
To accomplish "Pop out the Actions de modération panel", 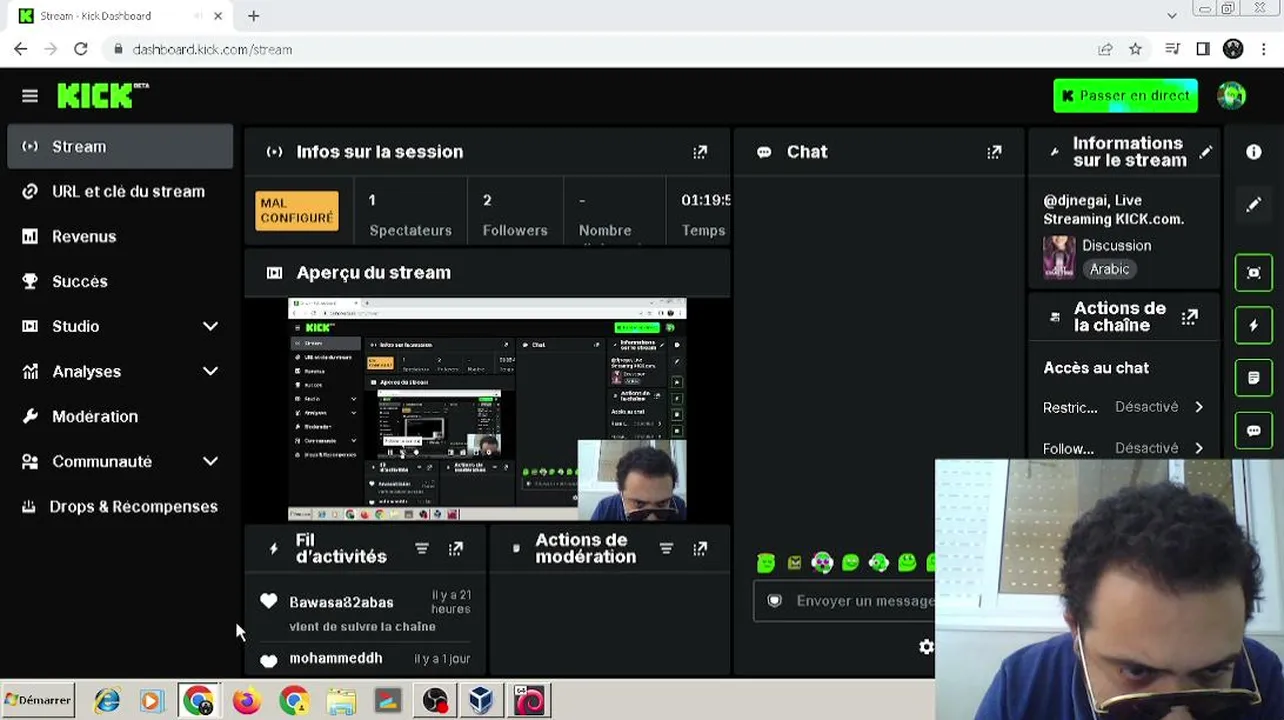I will click(x=700, y=549).
